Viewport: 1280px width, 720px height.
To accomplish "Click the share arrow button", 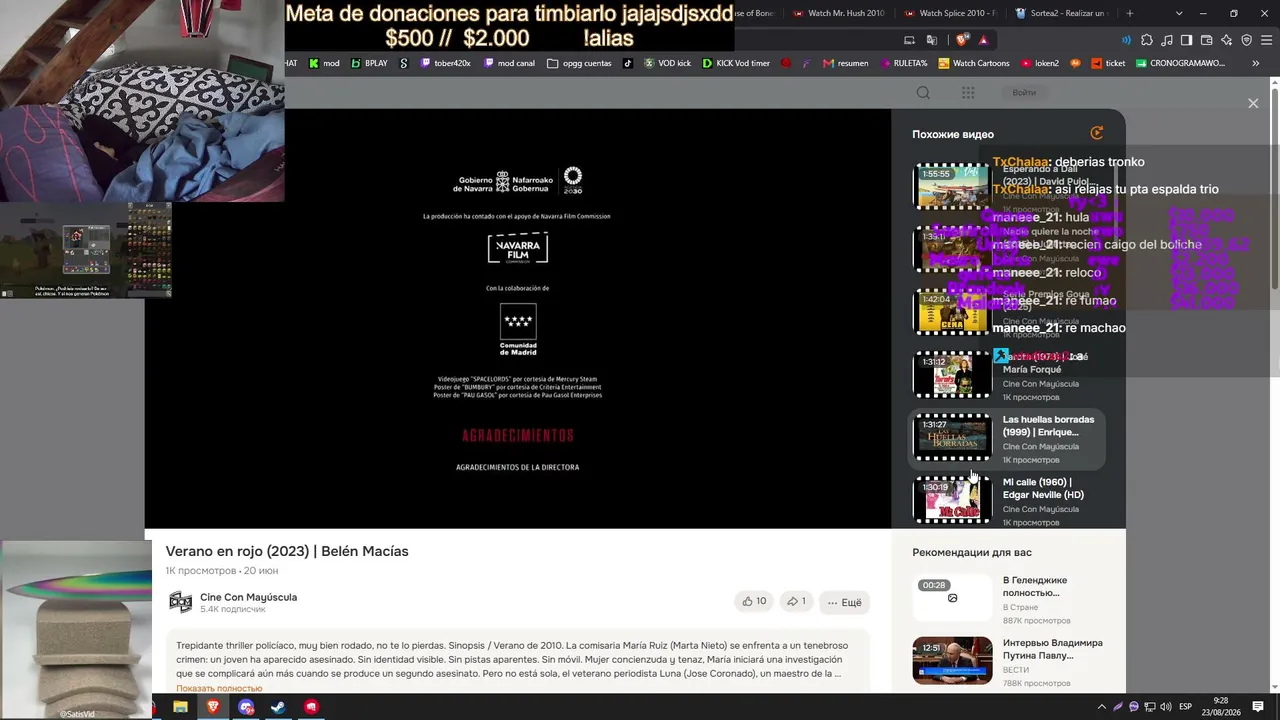I will pyautogui.click(x=797, y=601).
